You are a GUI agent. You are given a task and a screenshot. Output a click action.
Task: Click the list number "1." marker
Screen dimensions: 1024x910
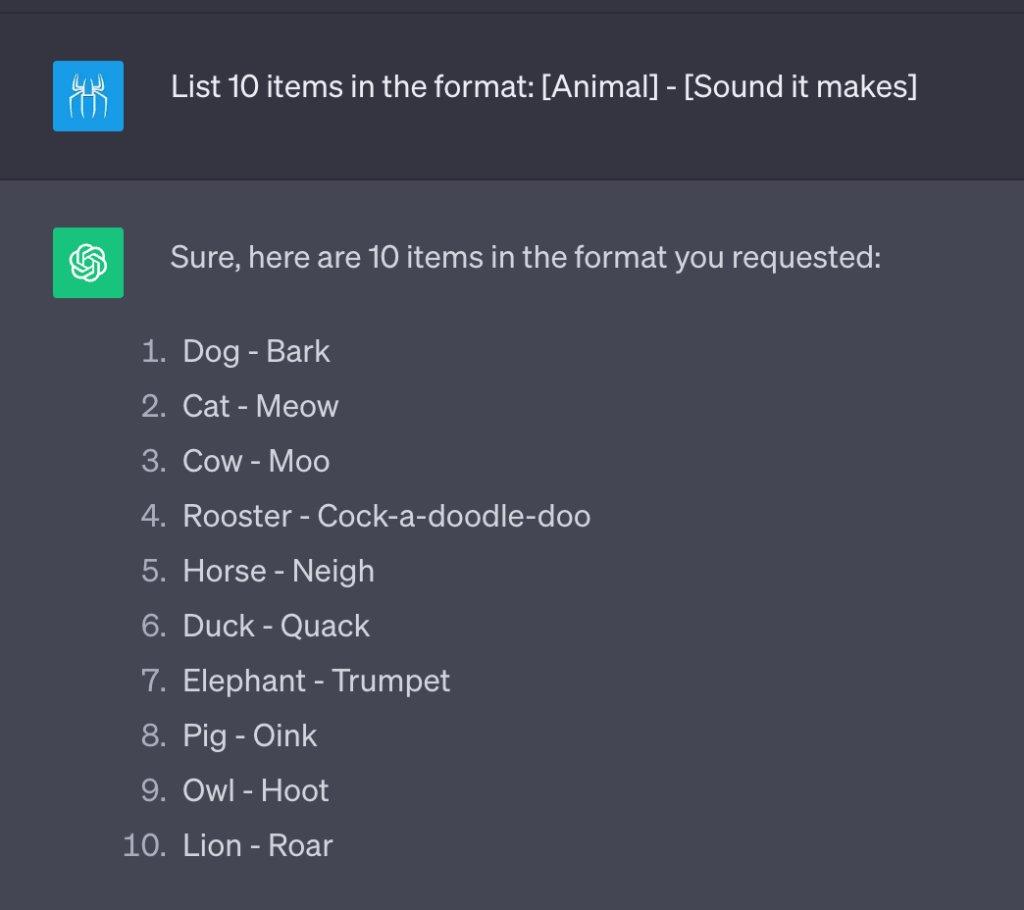coord(153,351)
